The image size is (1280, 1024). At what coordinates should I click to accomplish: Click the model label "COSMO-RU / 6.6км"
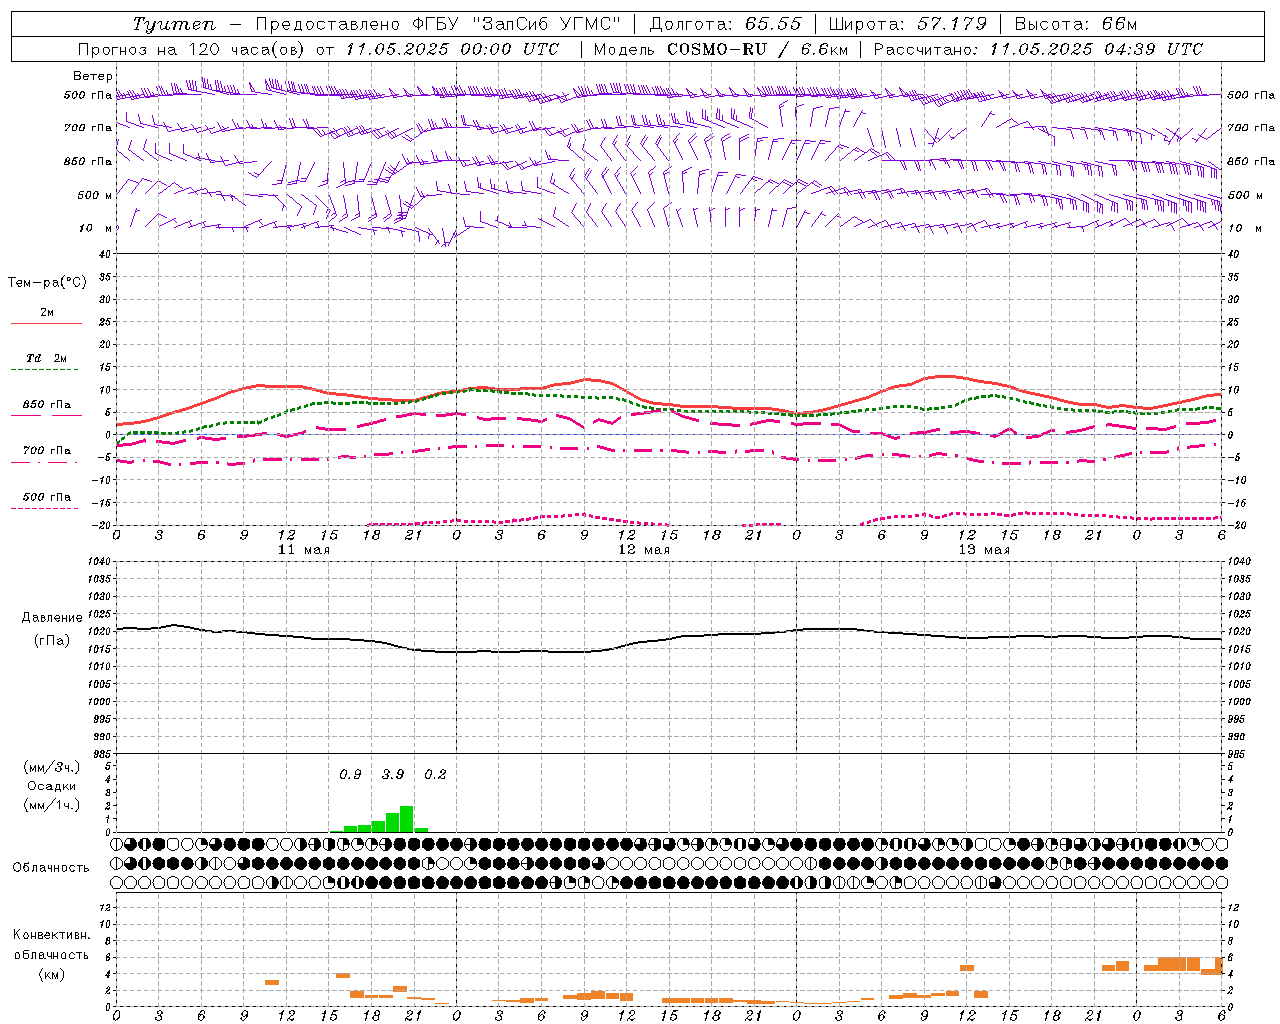click(x=758, y=49)
